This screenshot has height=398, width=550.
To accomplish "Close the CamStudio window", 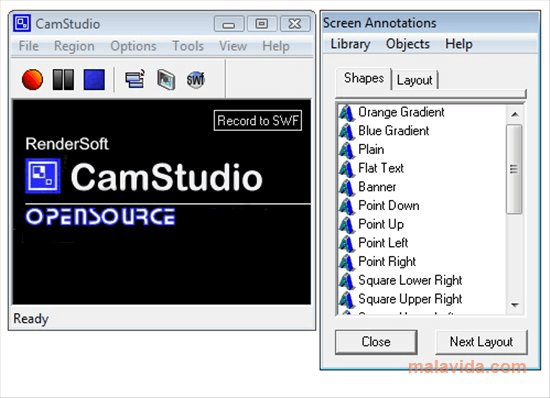I will pyautogui.click(x=295, y=24).
